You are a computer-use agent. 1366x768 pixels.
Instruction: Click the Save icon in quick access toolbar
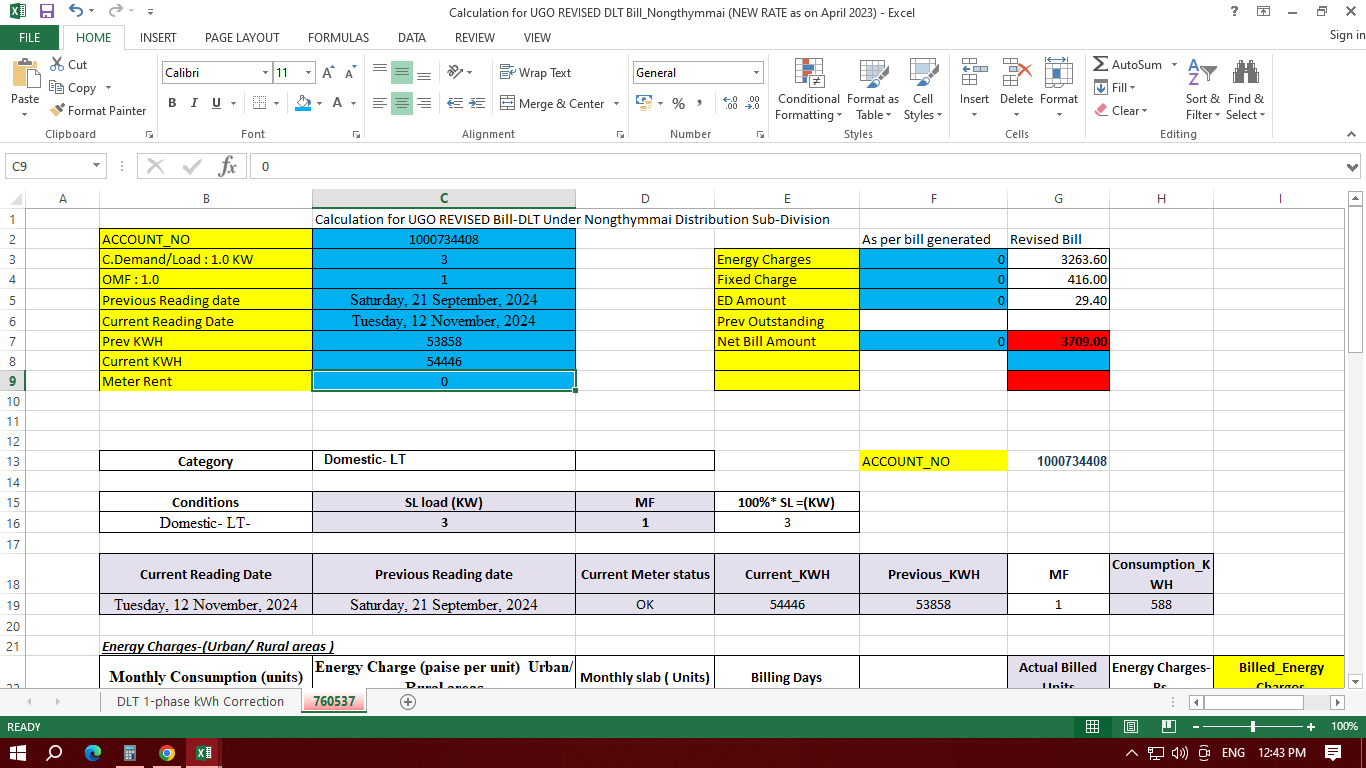[46, 12]
